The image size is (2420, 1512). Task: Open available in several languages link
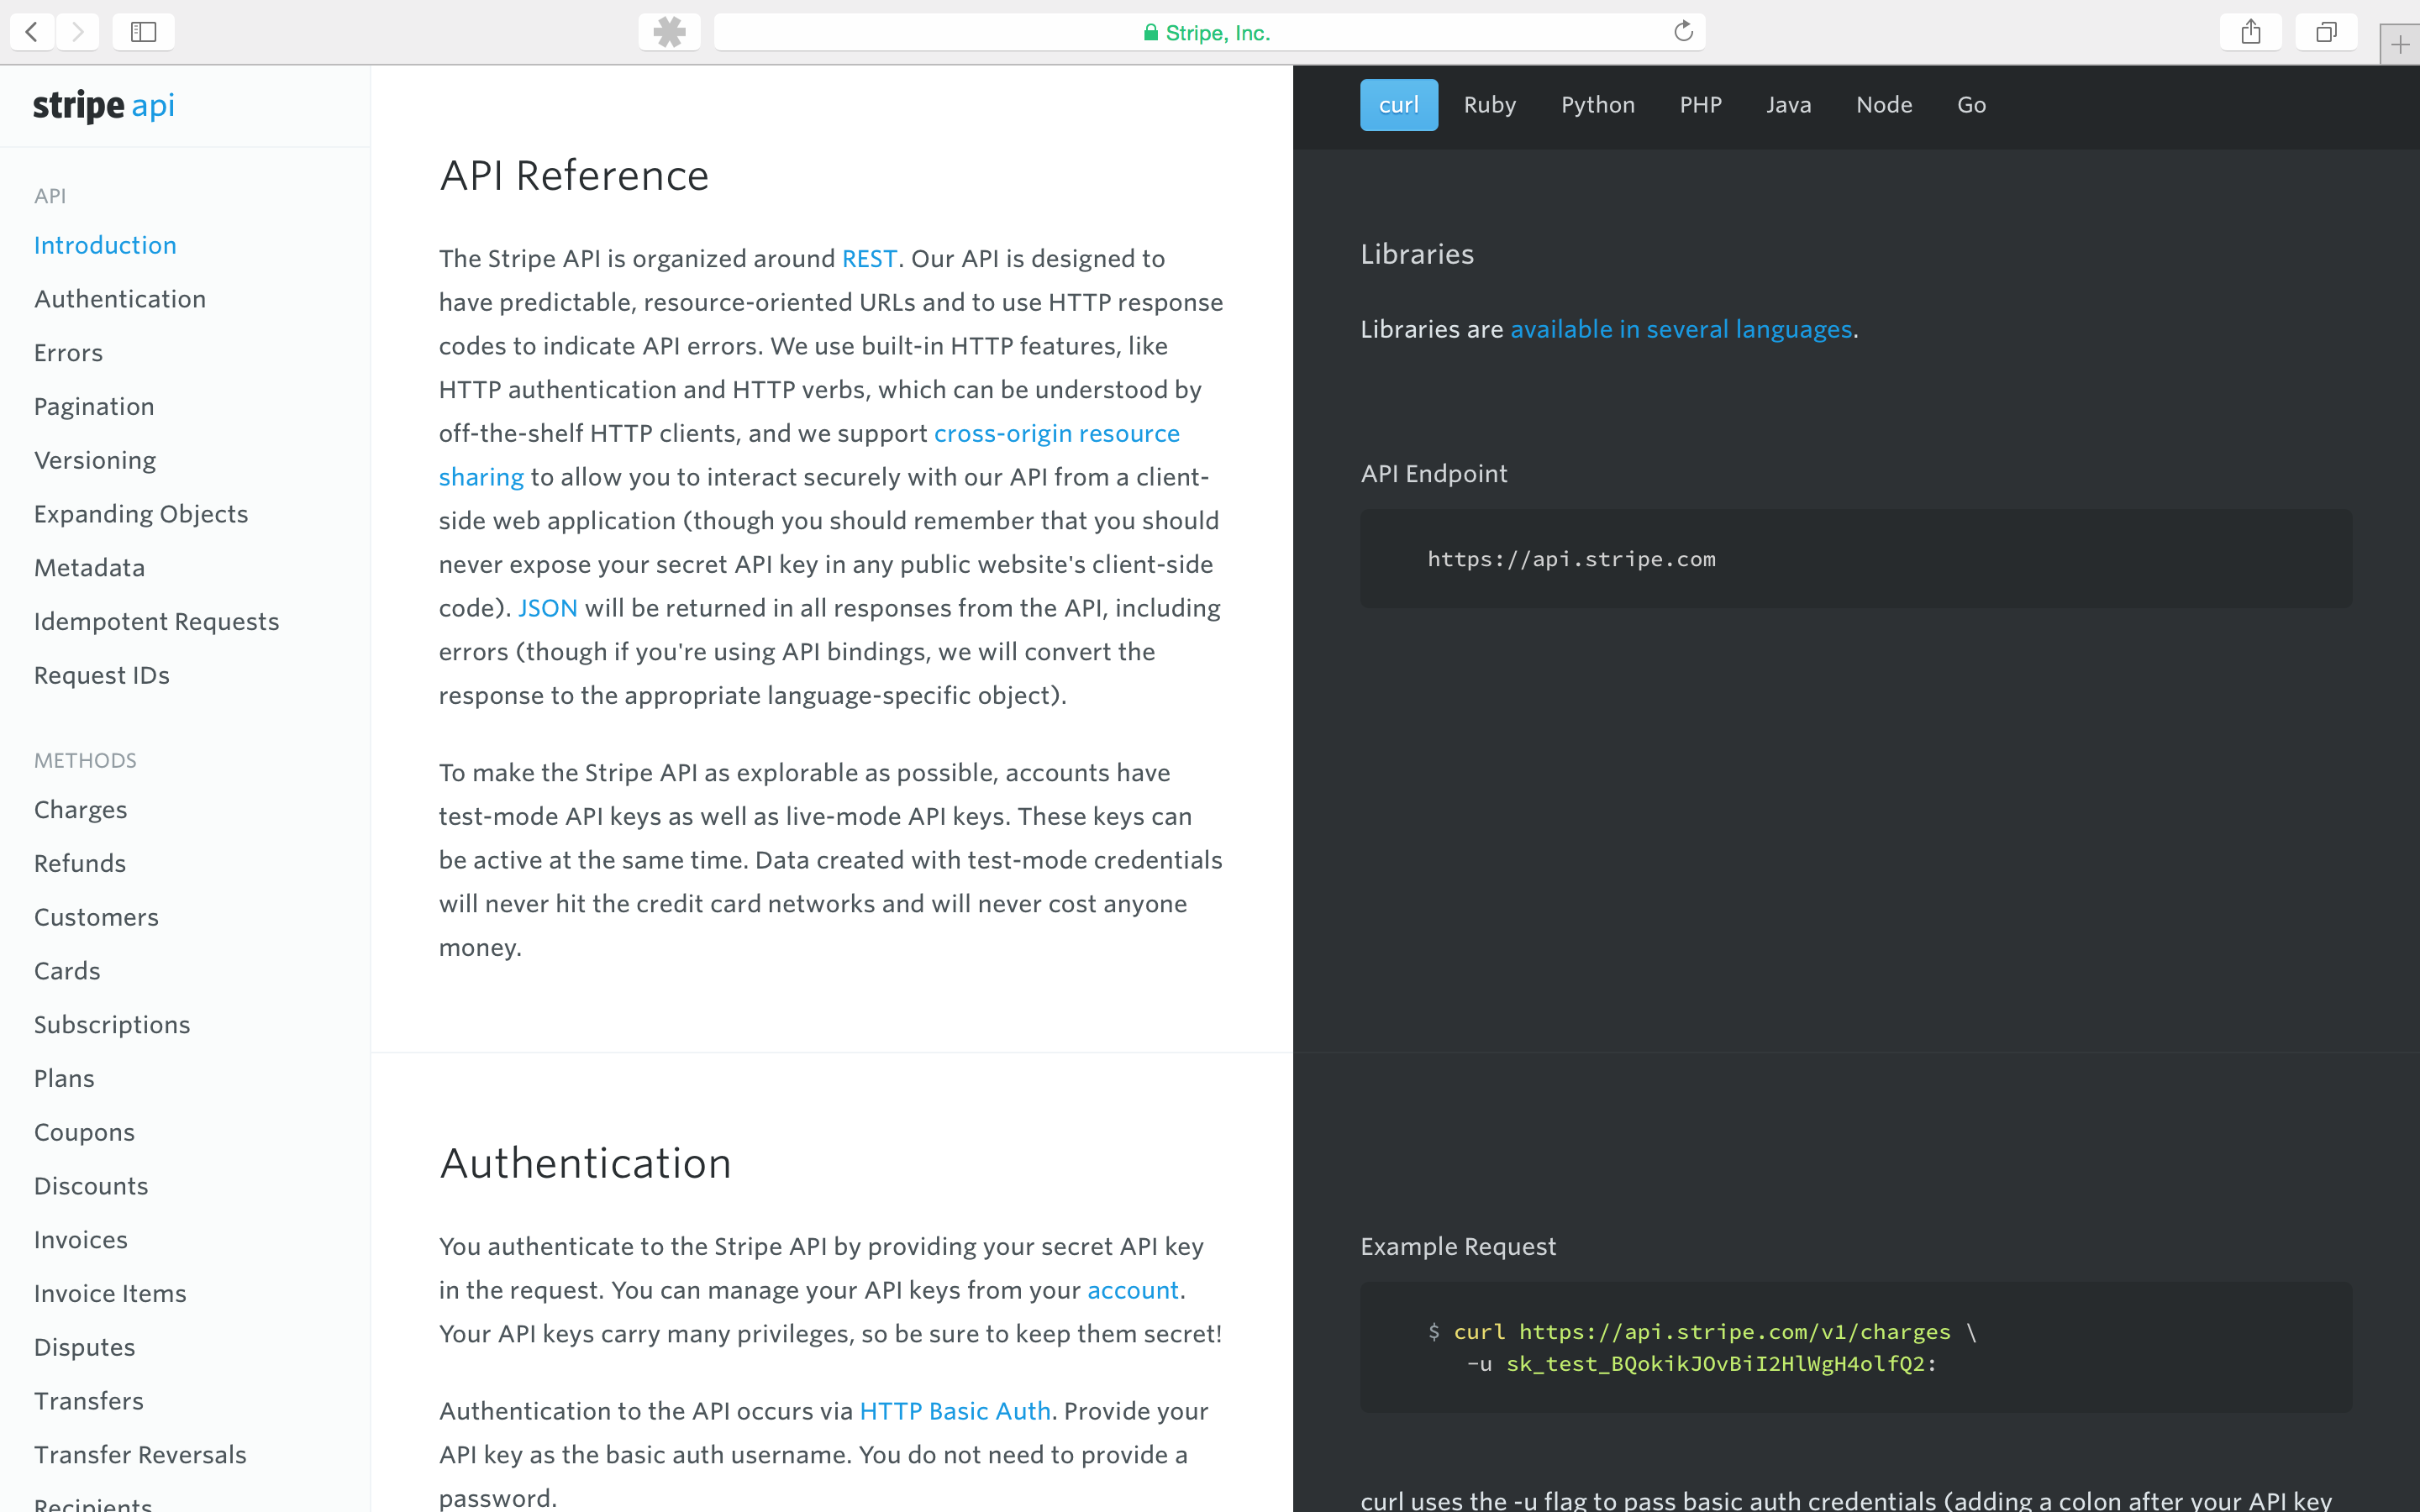pyautogui.click(x=1680, y=329)
